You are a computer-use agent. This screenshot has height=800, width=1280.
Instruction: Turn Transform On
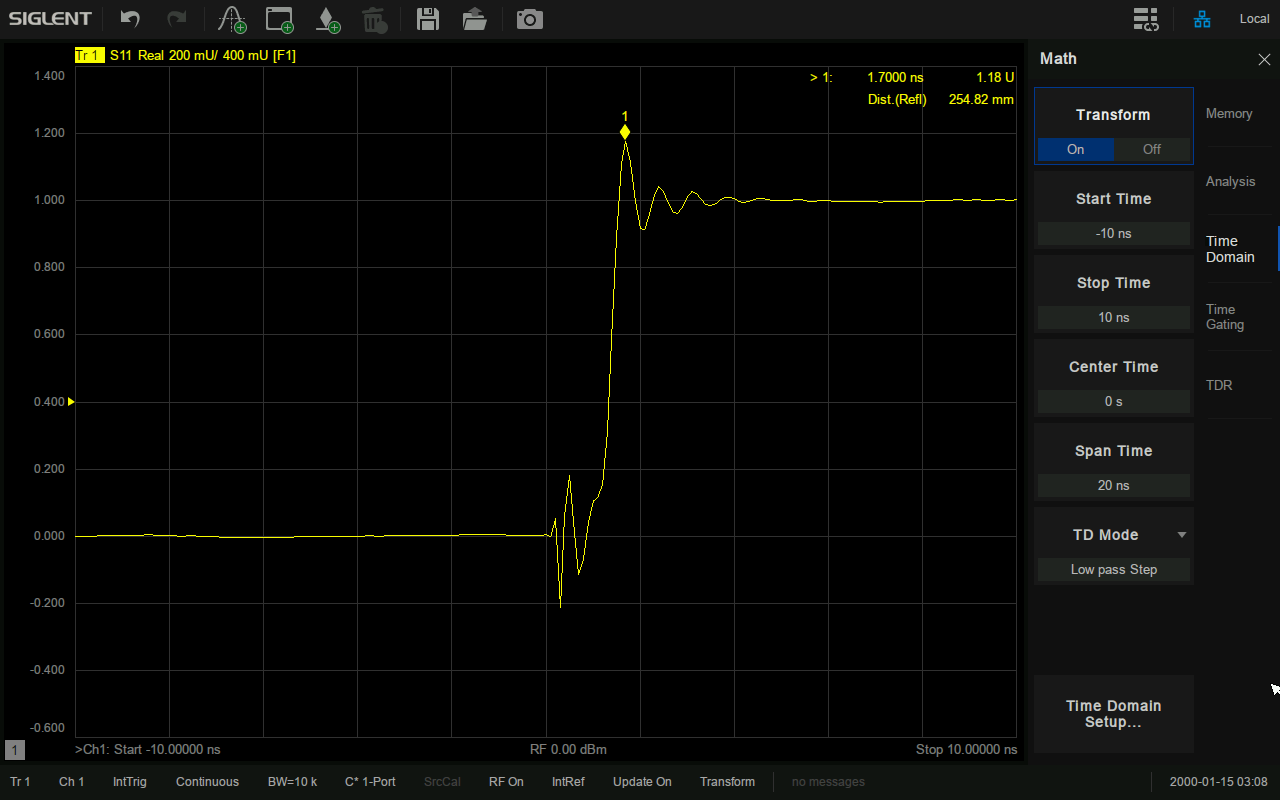tap(1075, 149)
